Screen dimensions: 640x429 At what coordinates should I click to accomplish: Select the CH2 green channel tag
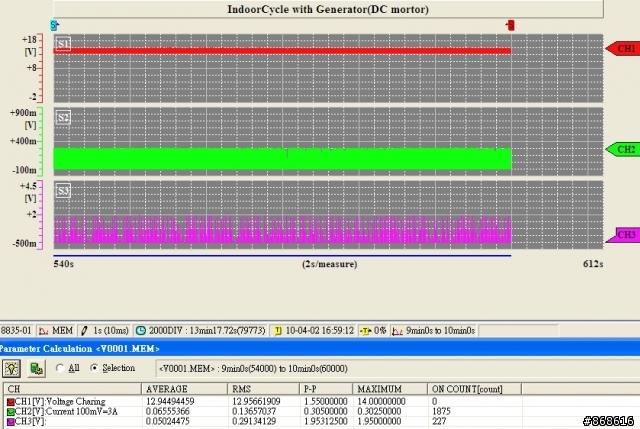tap(622, 149)
